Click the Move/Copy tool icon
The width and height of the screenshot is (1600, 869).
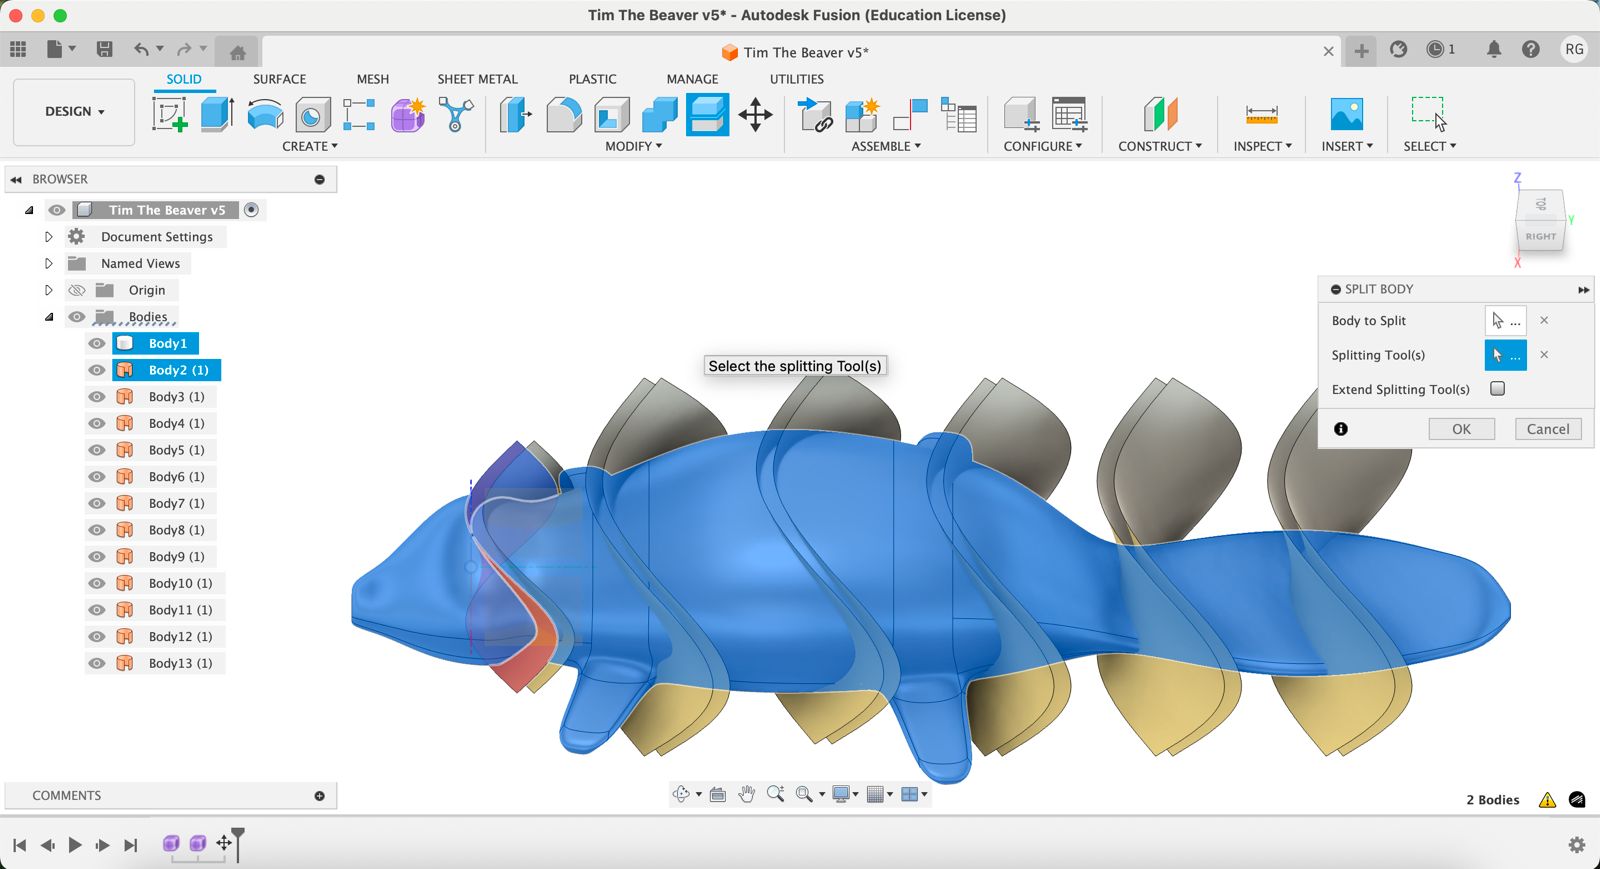(x=755, y=115)
